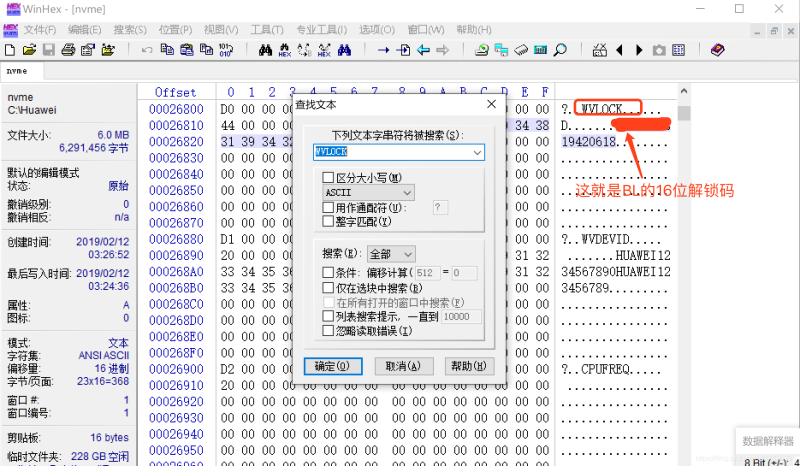
Task: Click the 帮助(H) dialog button
Action: [469, 366]
